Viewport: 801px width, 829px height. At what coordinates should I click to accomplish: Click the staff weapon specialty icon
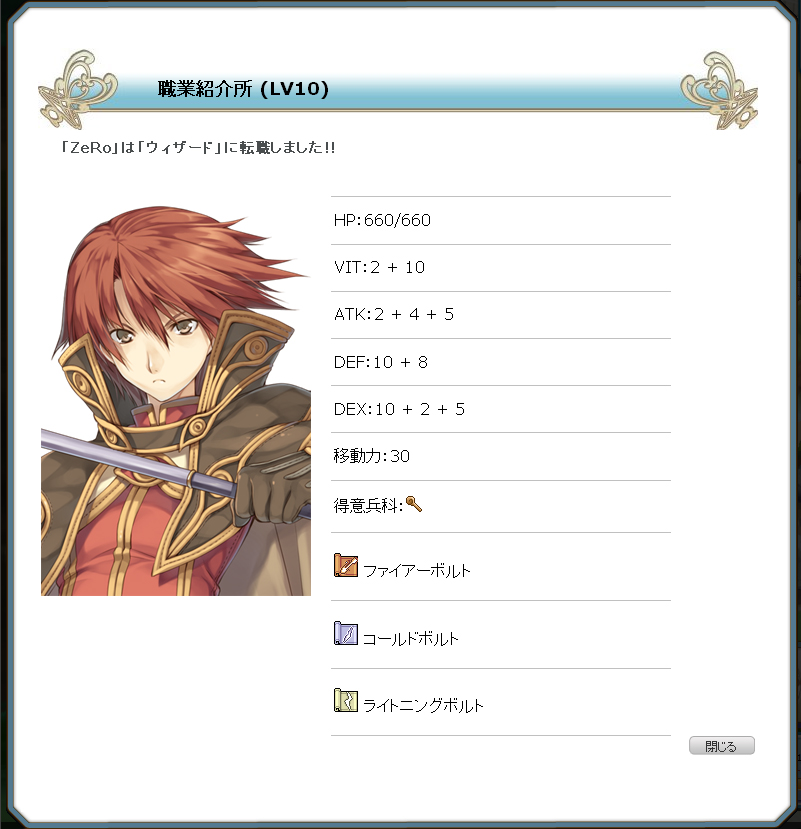(413, 504)
